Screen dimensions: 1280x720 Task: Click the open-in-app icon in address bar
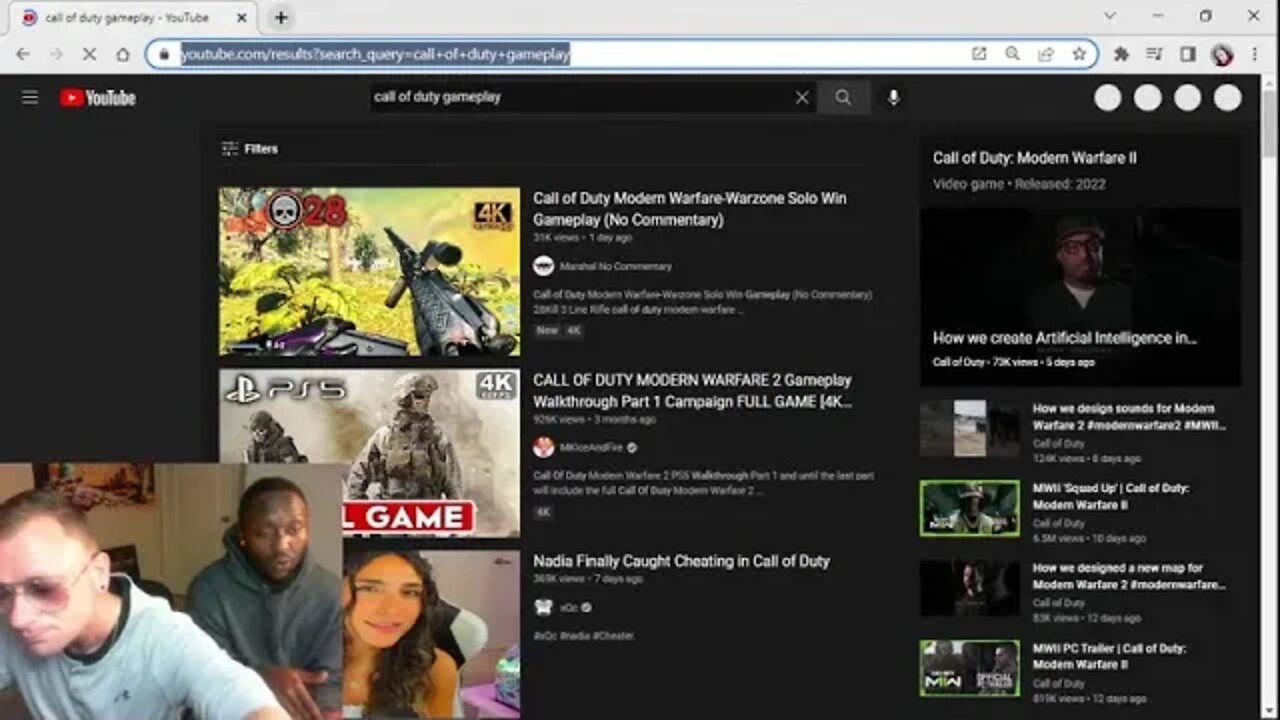(979, 54)
